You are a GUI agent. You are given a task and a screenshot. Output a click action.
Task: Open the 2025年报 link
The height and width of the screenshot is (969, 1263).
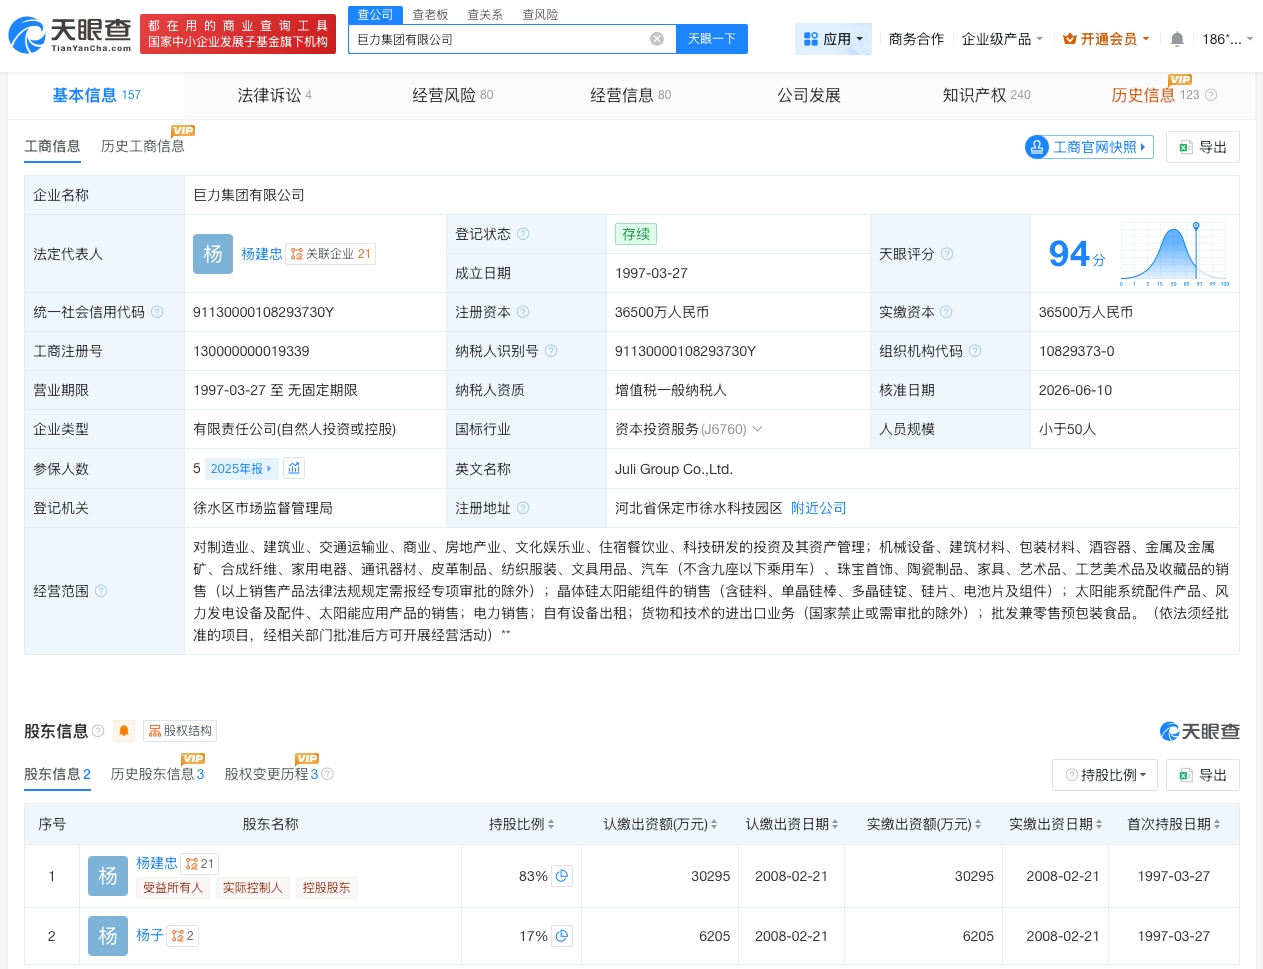240,468
